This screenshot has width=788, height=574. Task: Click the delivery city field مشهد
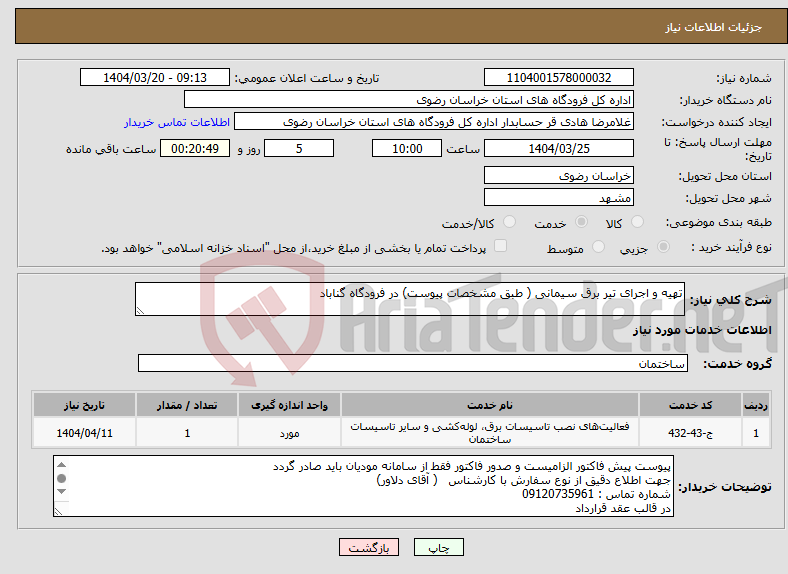[x=558, y=198]
